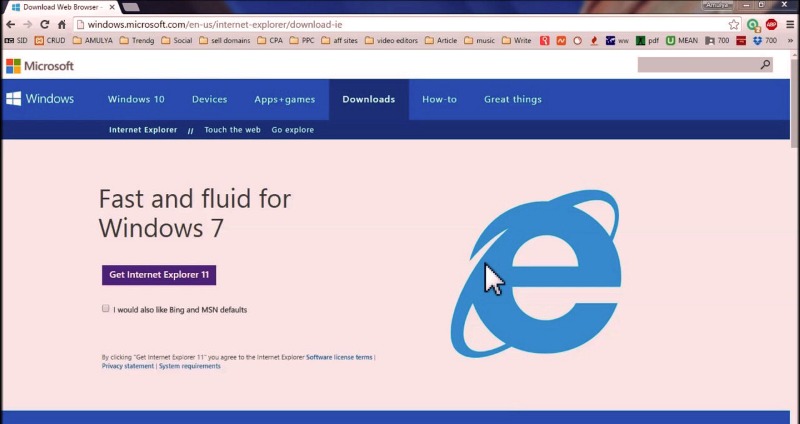
Task: Expand the video editors bookmarks folder
Action: click(391, 40)
